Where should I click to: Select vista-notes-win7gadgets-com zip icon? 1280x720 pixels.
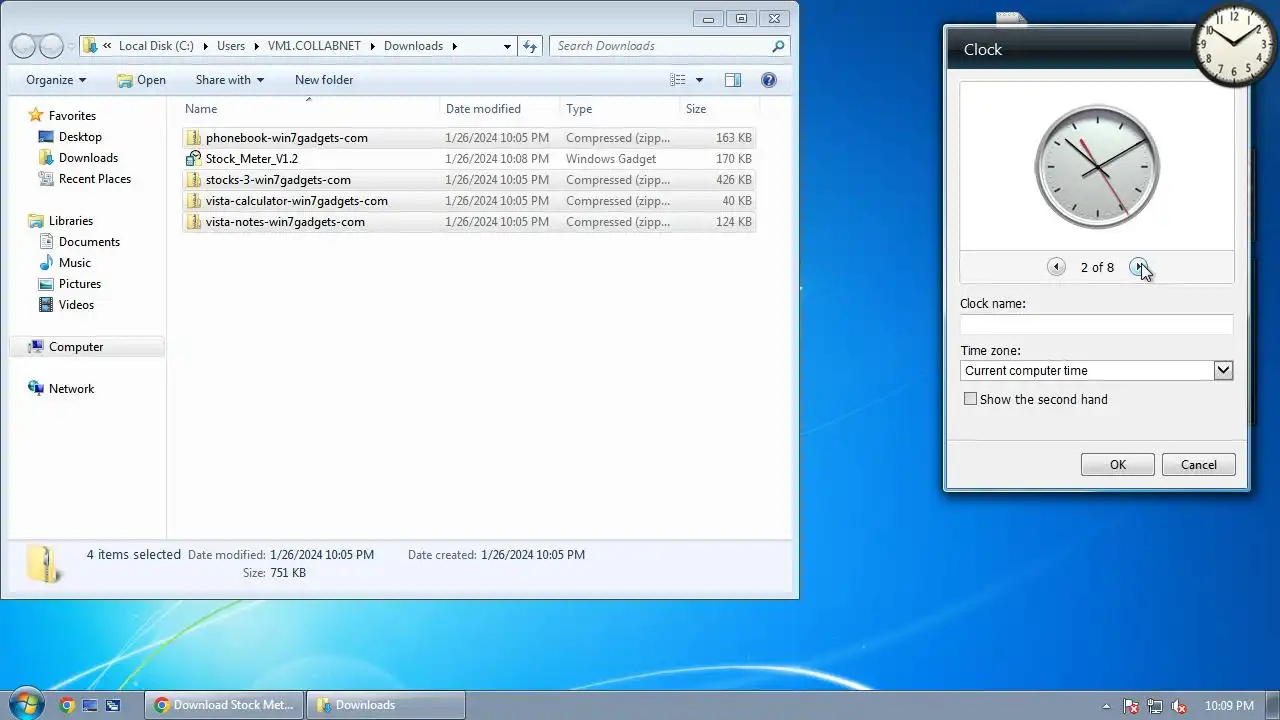click(194, 222)
